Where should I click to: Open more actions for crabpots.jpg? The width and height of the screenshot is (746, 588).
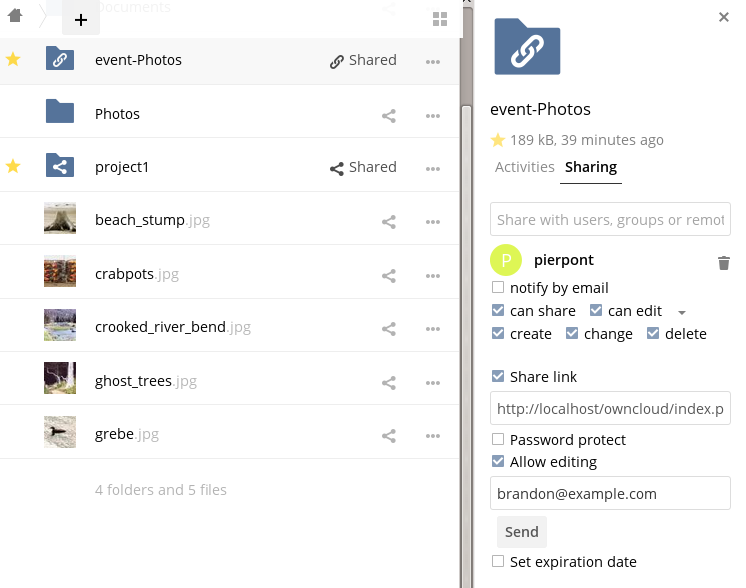[x=433, y=275]
